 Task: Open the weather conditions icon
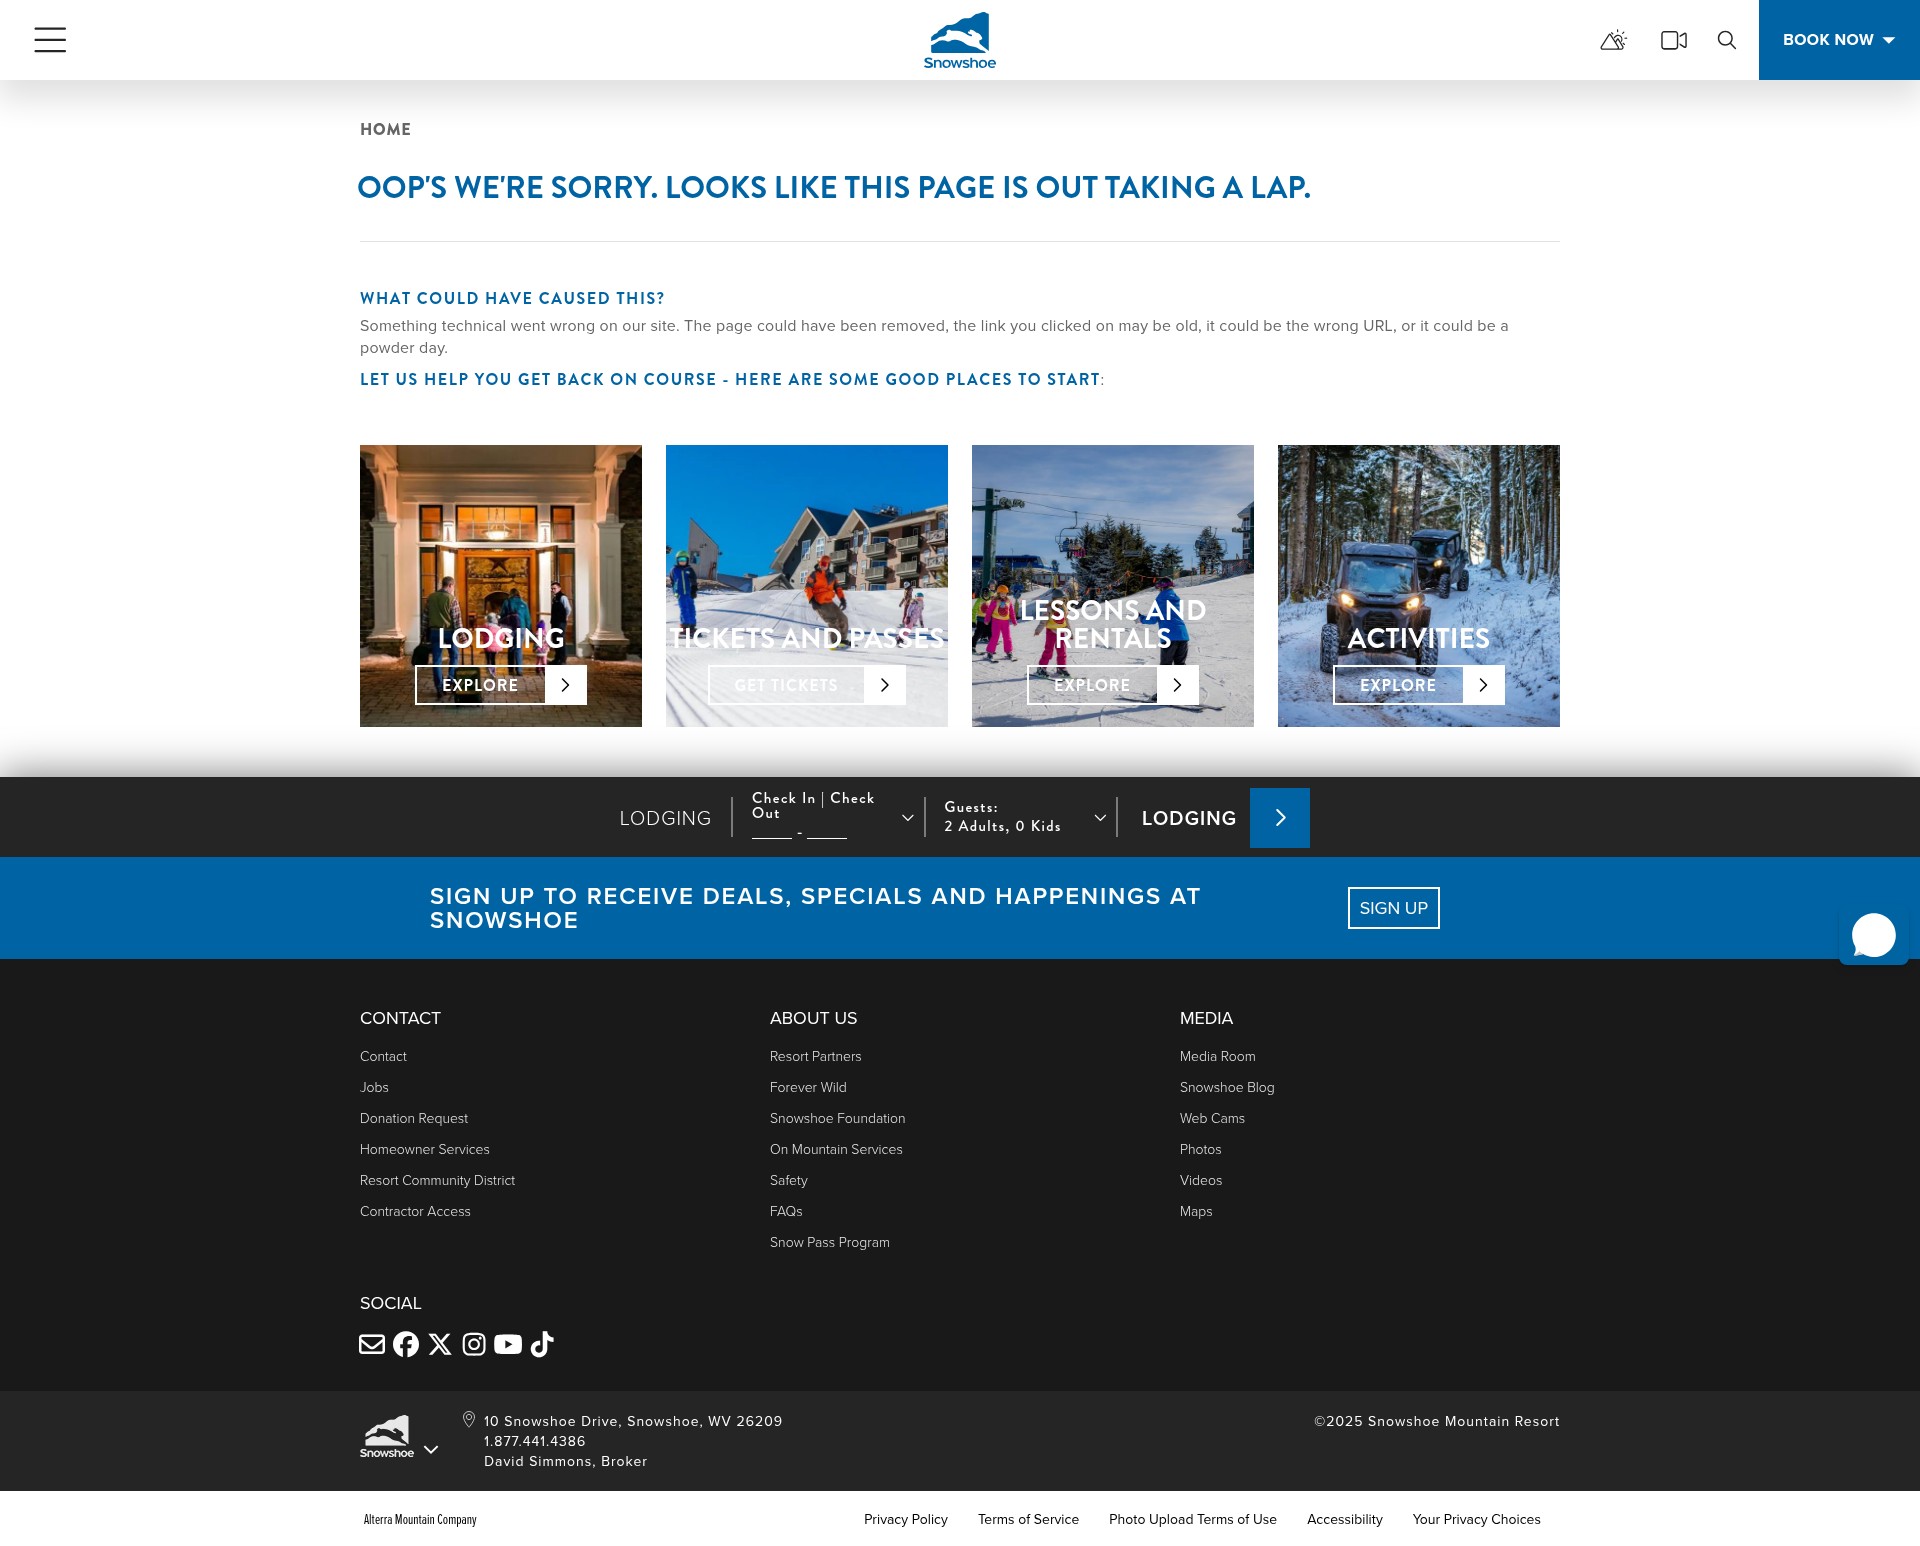point(1613,40)
